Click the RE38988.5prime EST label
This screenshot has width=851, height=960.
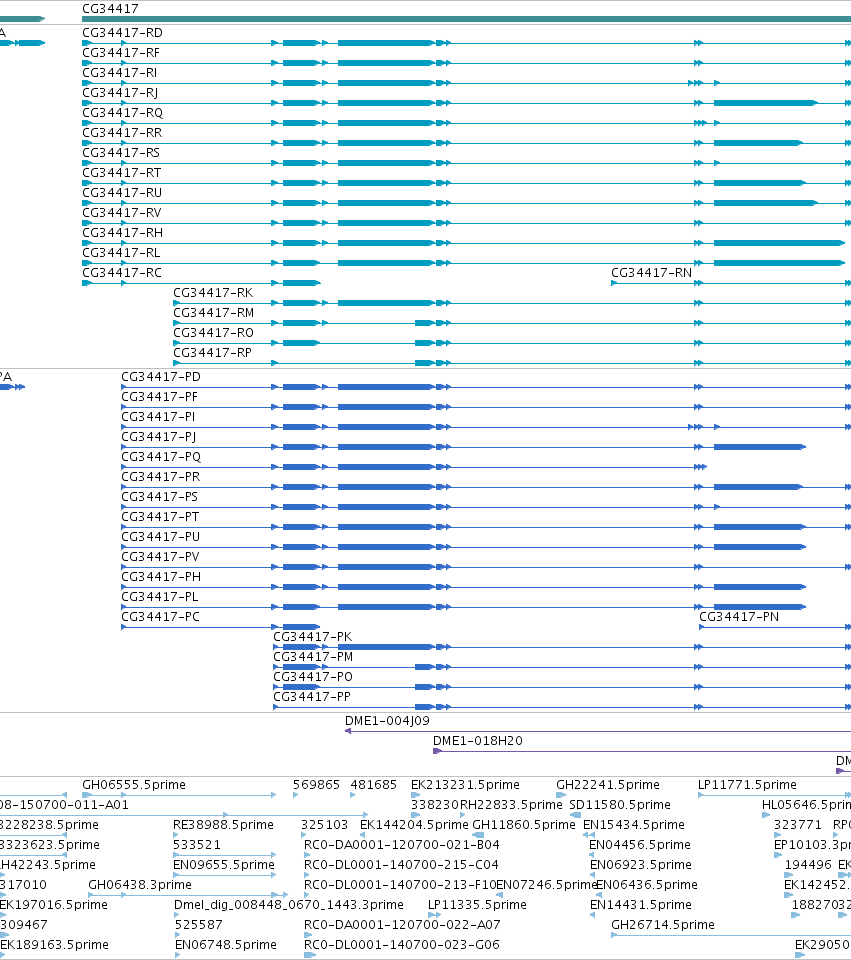pyautogui.click(x=223, y=825)
